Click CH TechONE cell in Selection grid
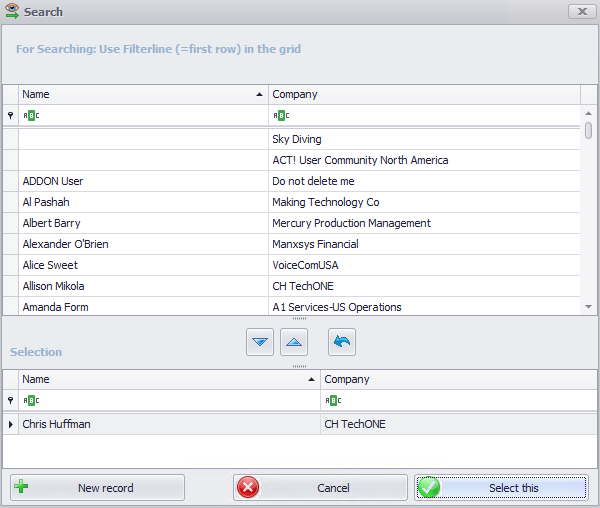Screen dimensions: 600x508 [459, 424]
